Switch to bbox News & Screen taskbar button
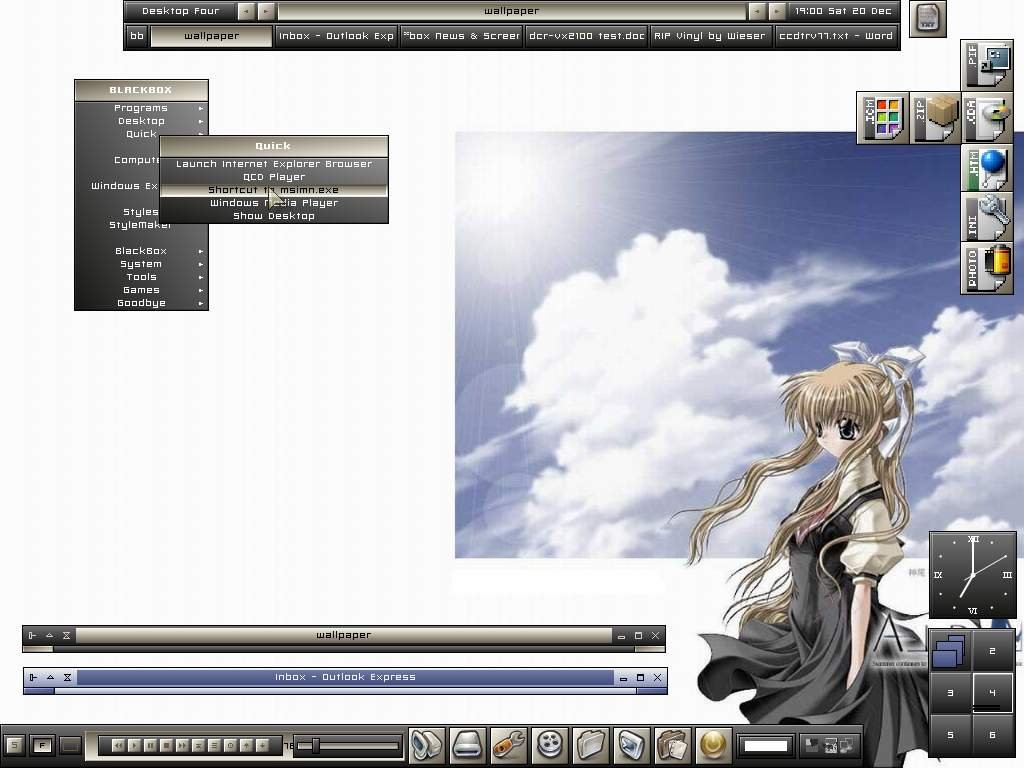Viewport: 1024px width, 768px height. point(462,36)
